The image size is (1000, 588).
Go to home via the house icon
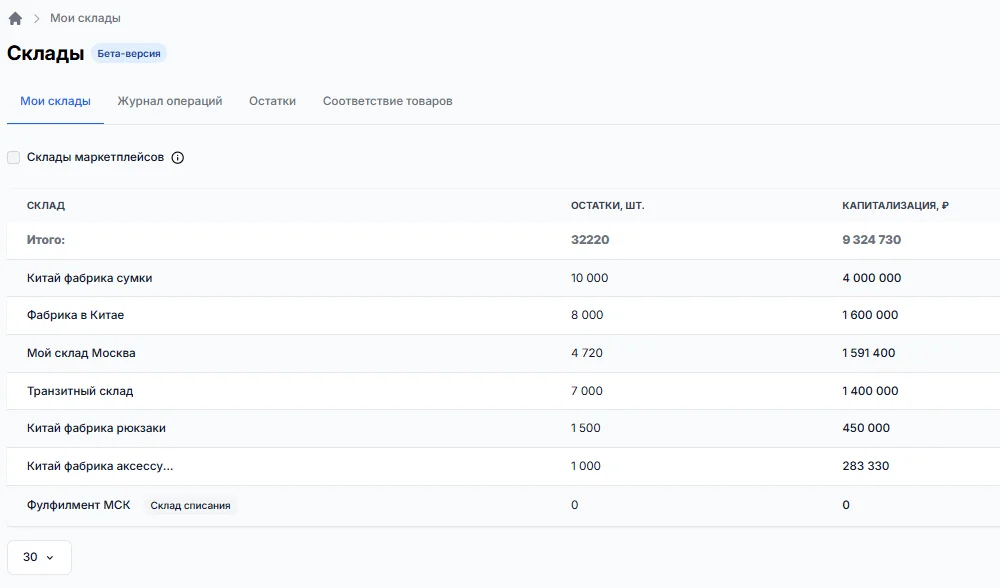tap(15, 18)
